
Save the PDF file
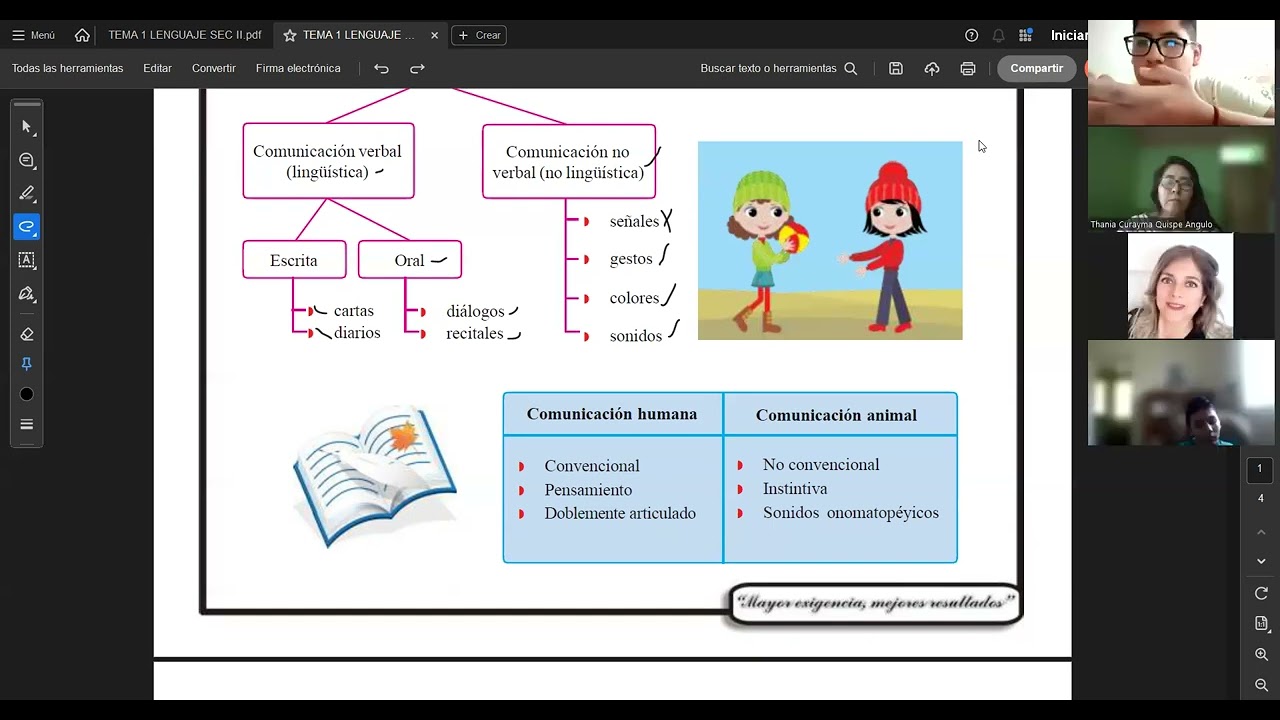896,68
